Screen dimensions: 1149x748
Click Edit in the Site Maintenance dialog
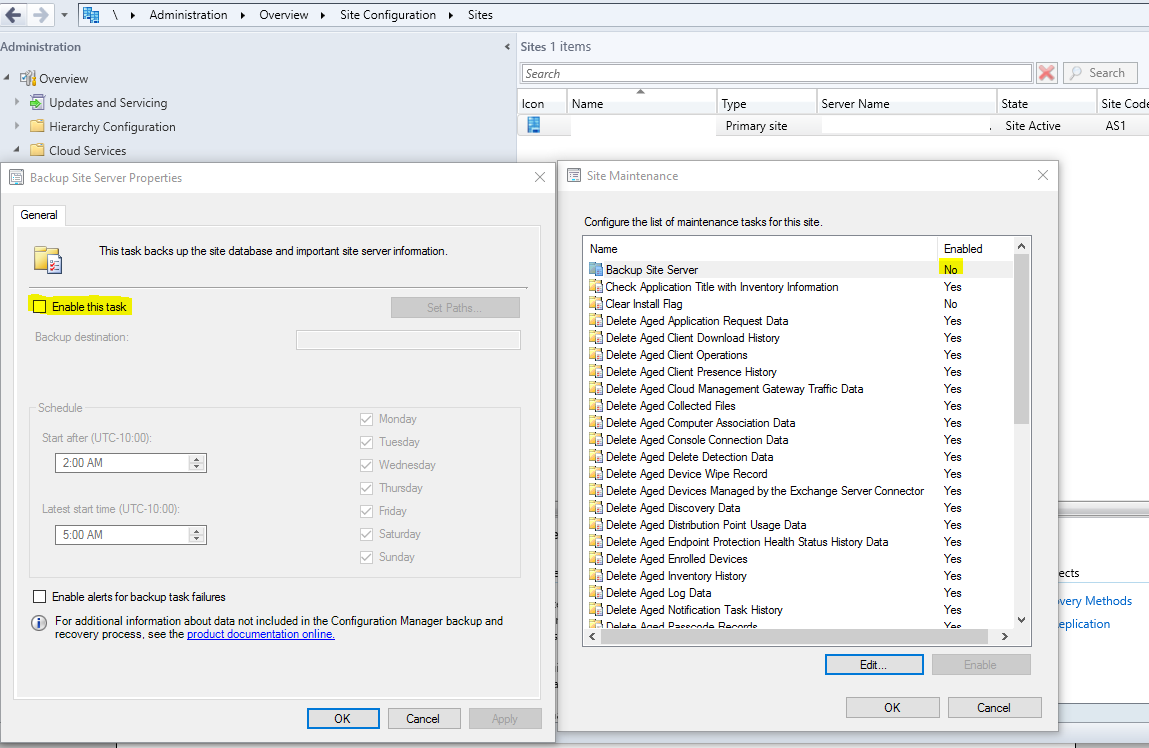[873, 664]
